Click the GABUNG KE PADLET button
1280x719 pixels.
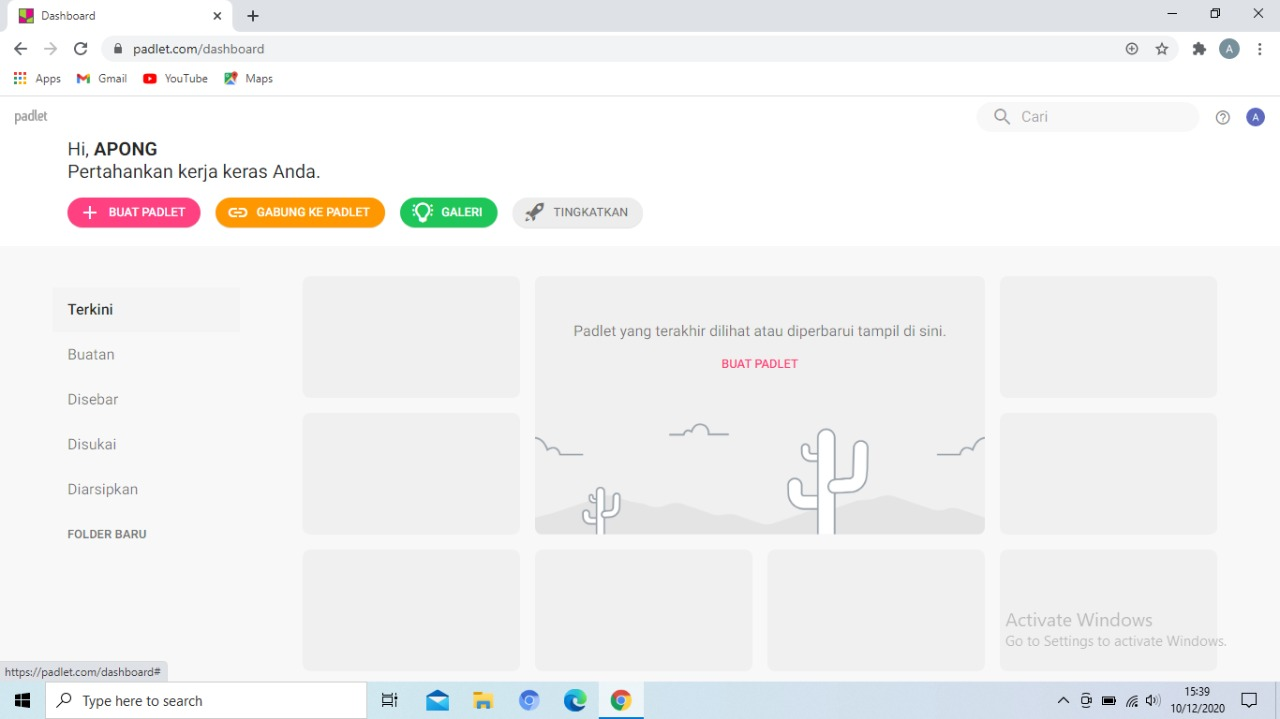(300, 212)
